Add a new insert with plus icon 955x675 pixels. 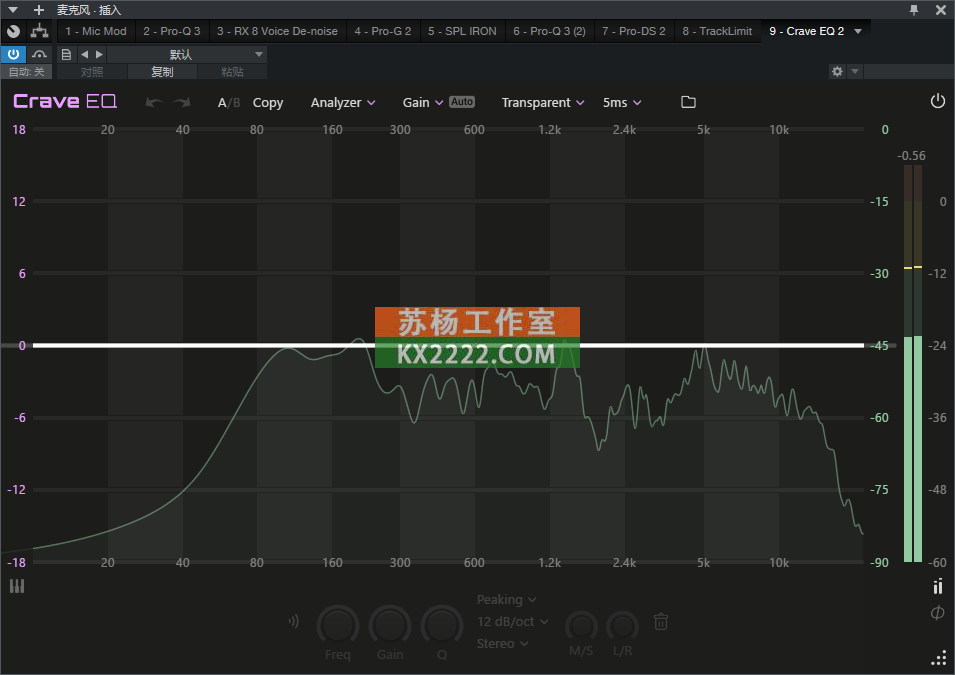pyautogui.click(x=39, y=10)
